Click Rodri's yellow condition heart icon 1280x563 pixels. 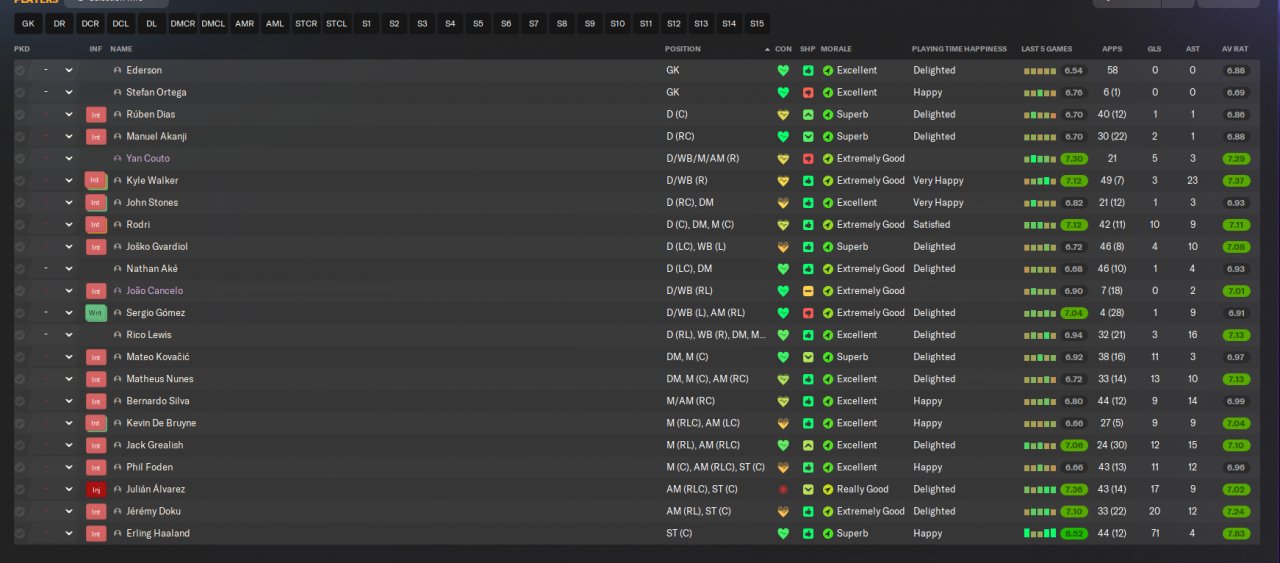783,225
